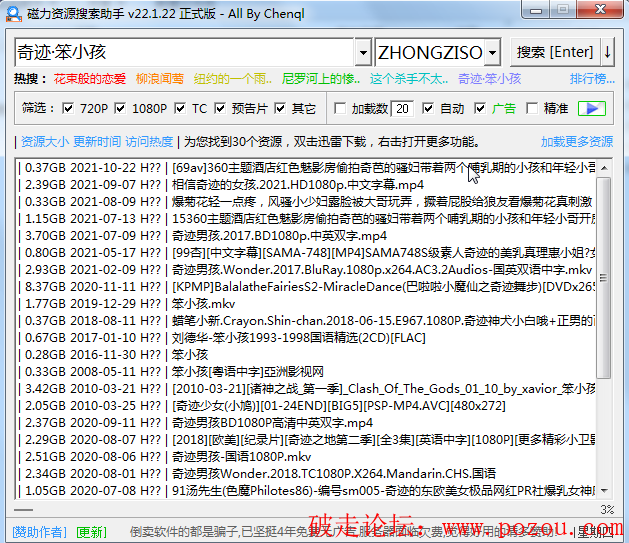Click the app icon in the title bar
Image resolution: width=629 pixels, height=543 pixels.
point(14,14)
